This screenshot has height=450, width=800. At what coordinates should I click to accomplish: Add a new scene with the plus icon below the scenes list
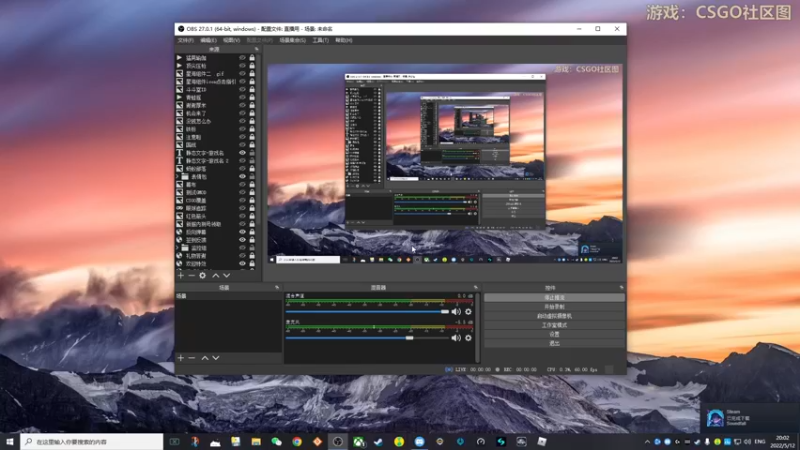(181, 358)
